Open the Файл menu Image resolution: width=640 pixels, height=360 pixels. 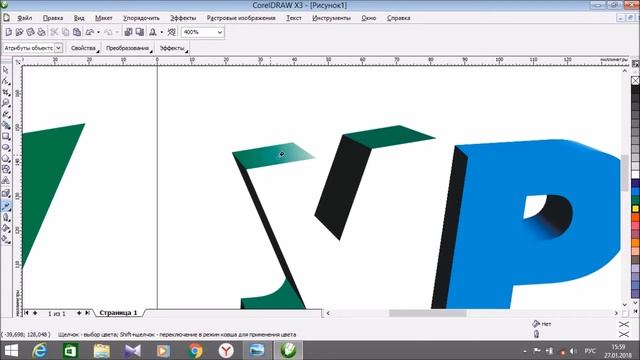click(x=25, y=18)
